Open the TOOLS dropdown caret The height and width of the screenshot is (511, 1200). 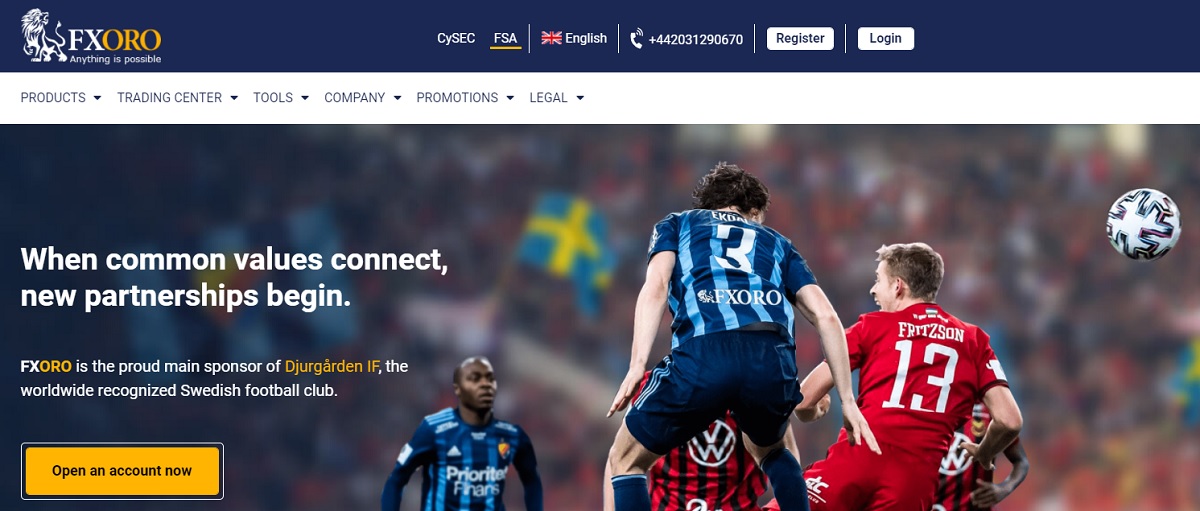304,98
